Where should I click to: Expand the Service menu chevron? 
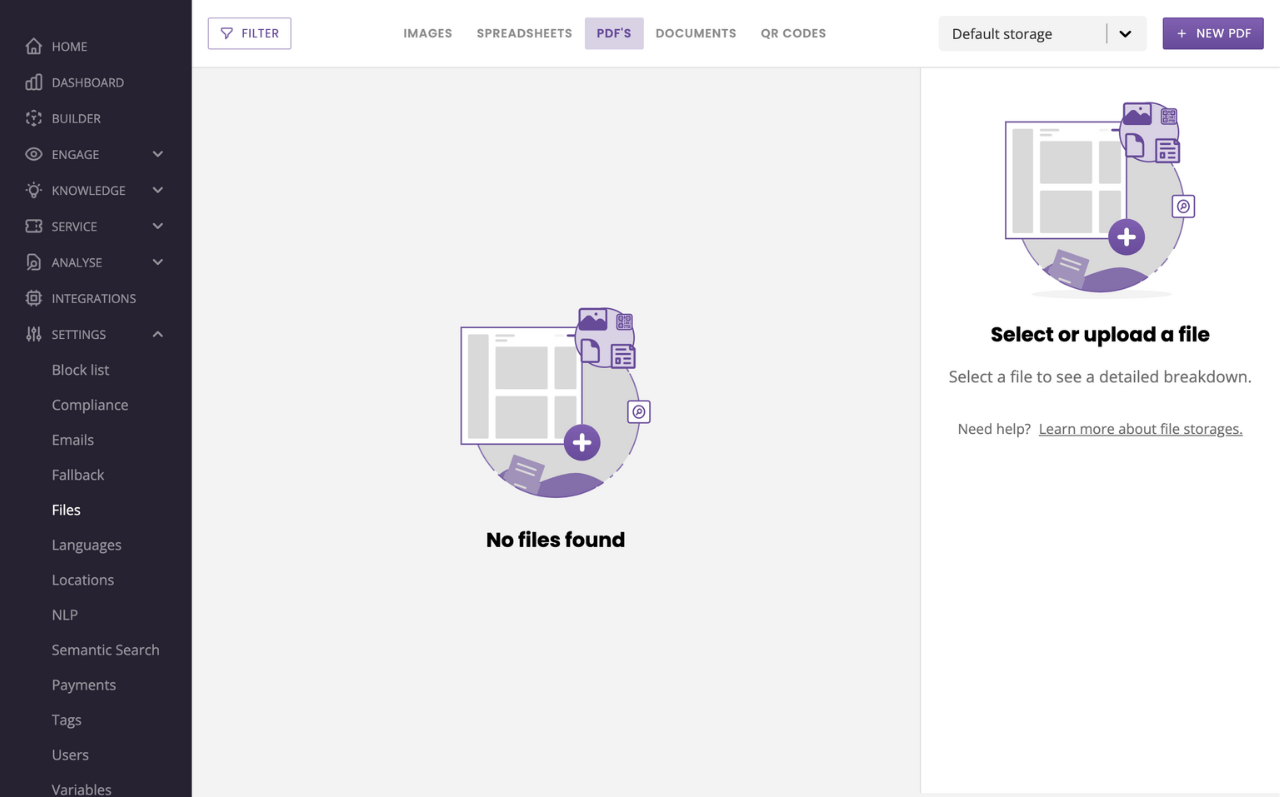coord(157,226)
